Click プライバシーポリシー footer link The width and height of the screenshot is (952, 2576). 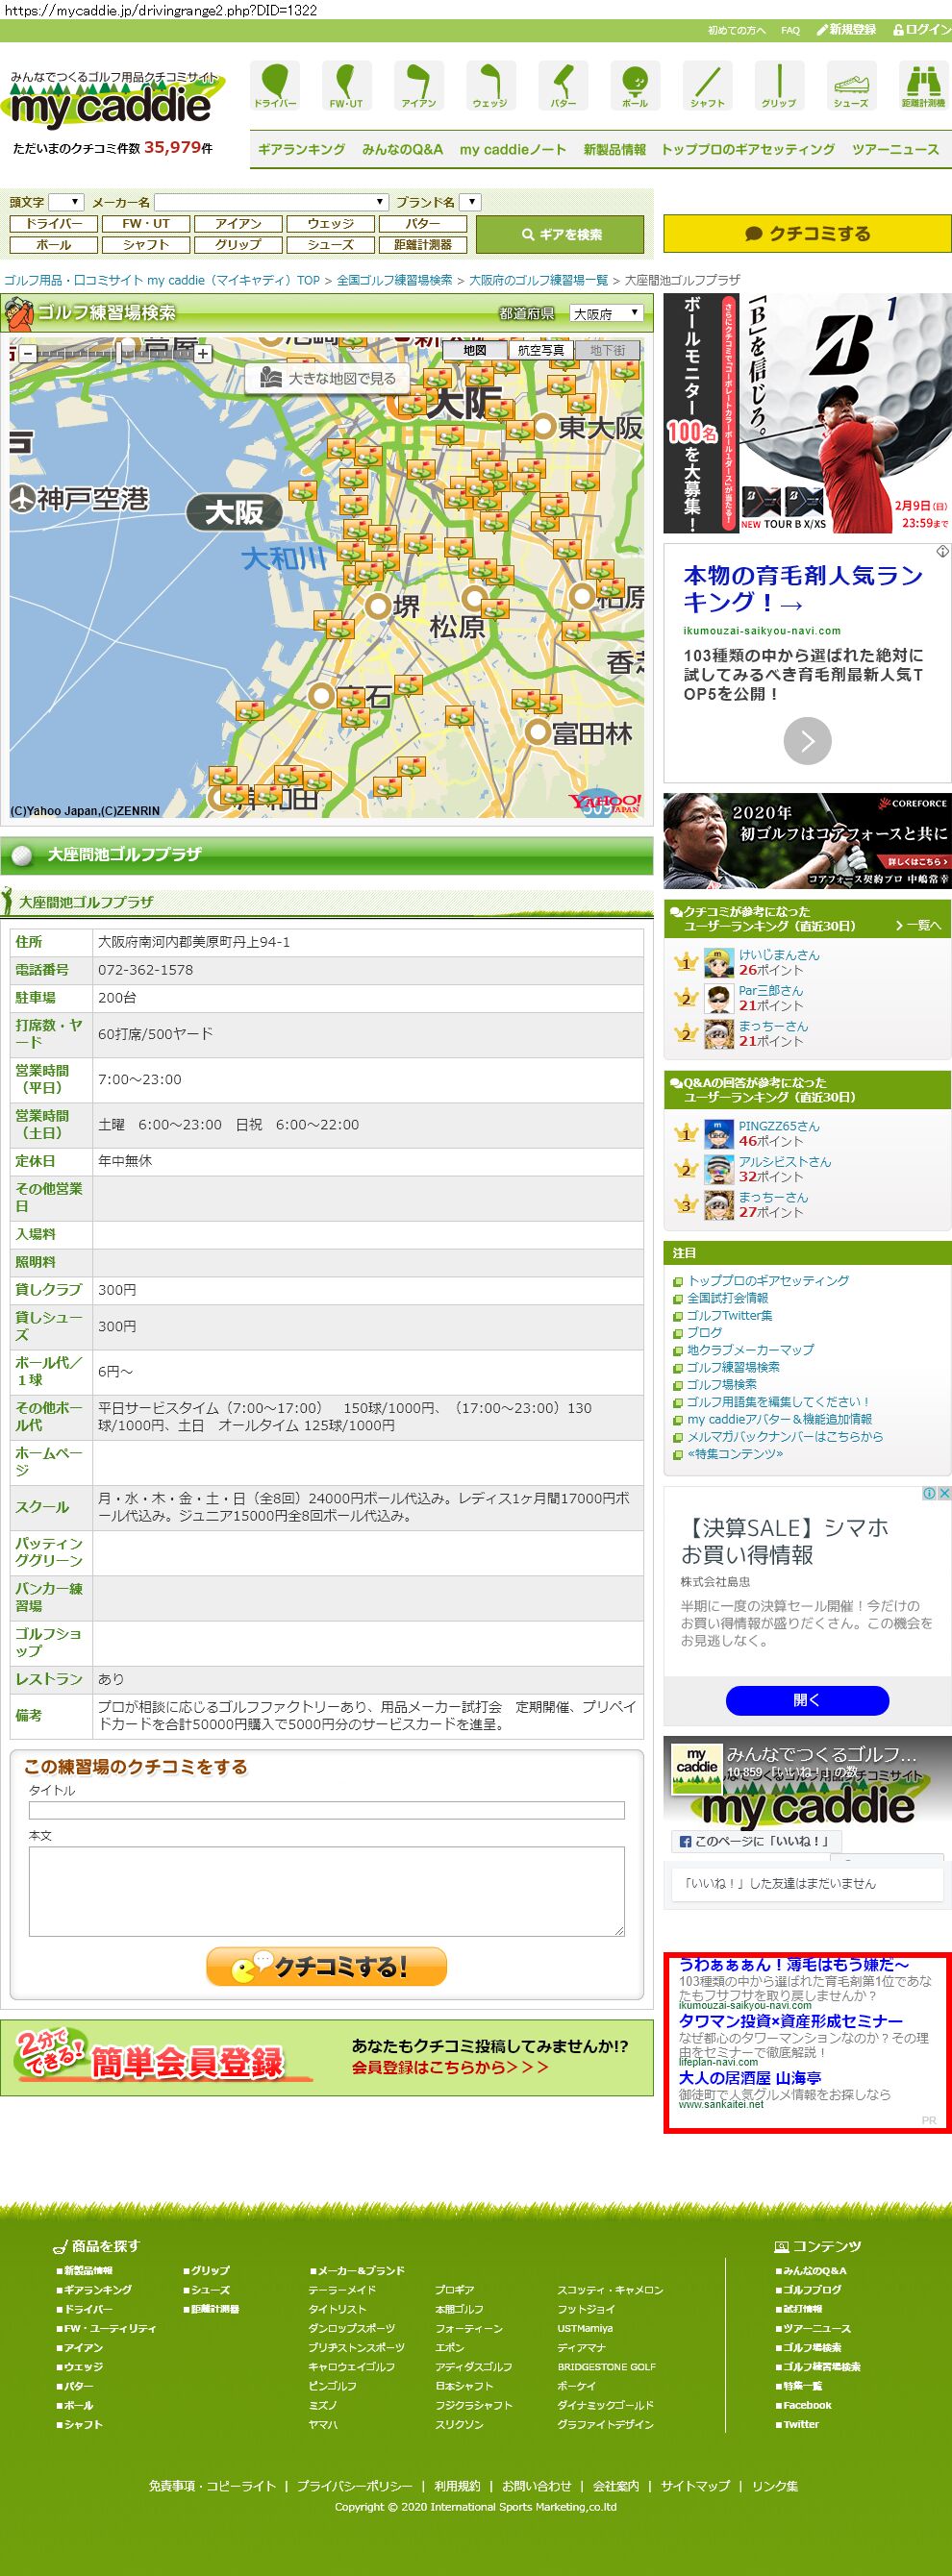click(354, 2485)
